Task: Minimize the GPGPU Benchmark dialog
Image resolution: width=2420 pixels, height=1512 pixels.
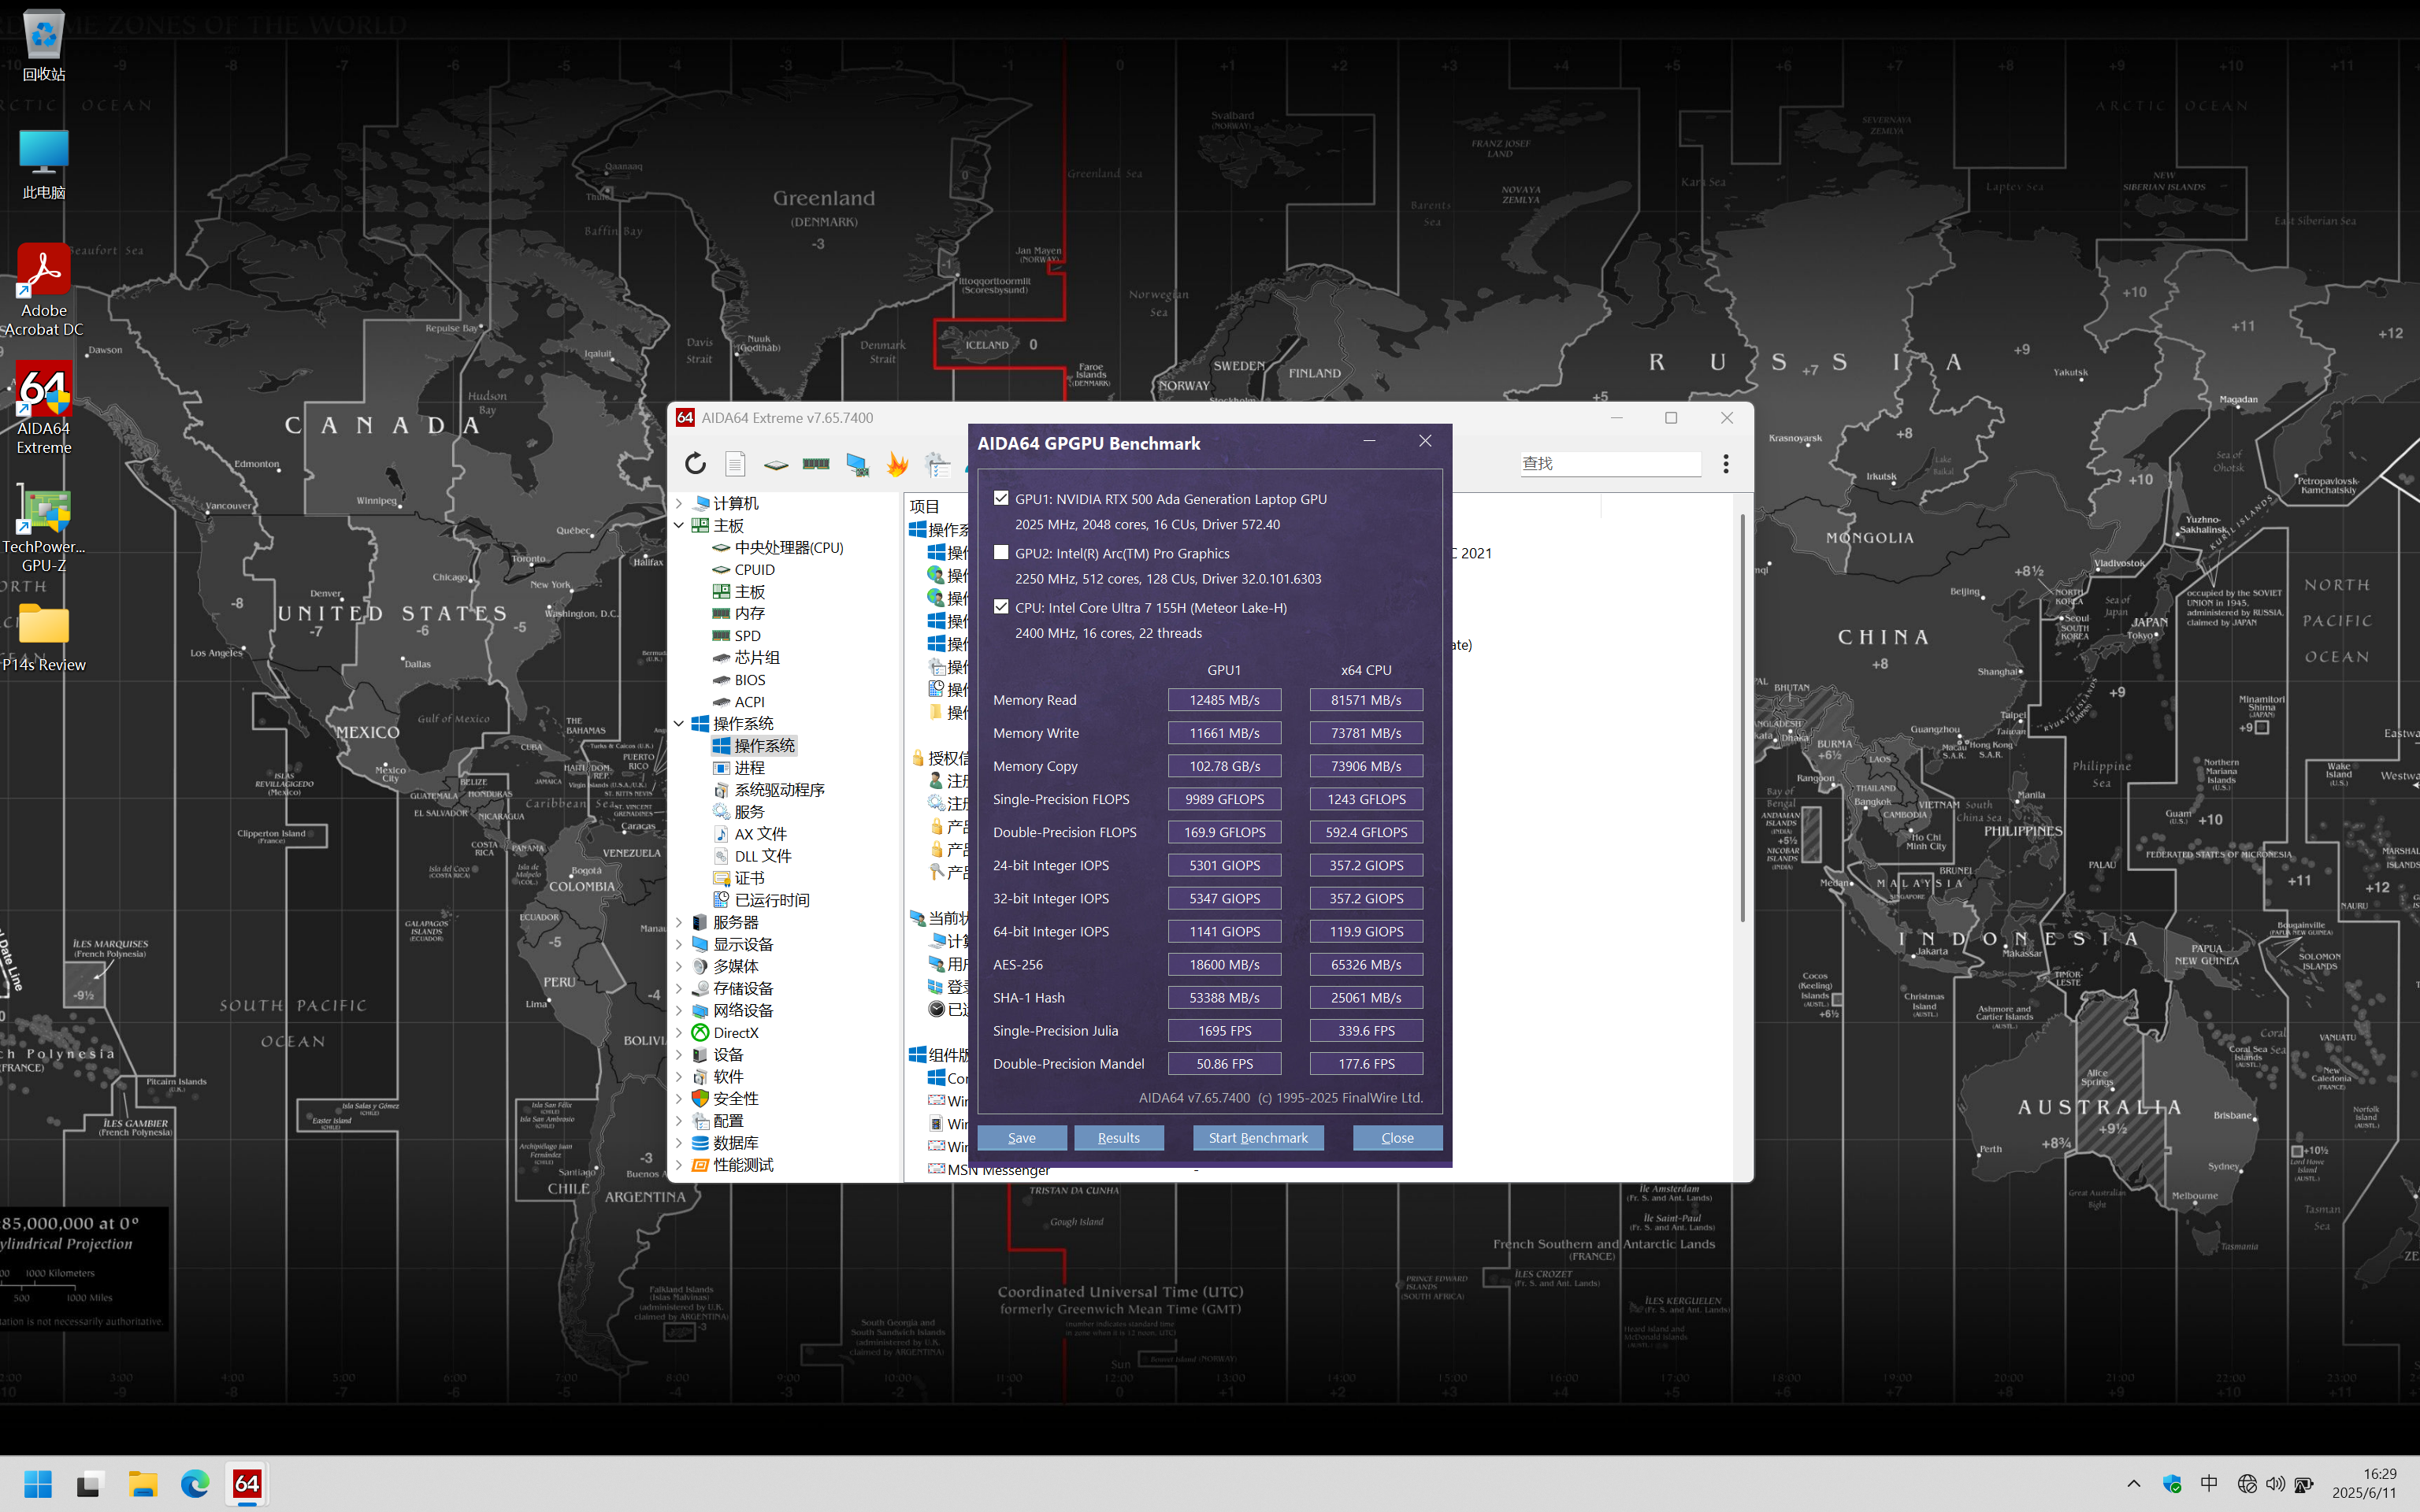Action: pos(1369,441)
